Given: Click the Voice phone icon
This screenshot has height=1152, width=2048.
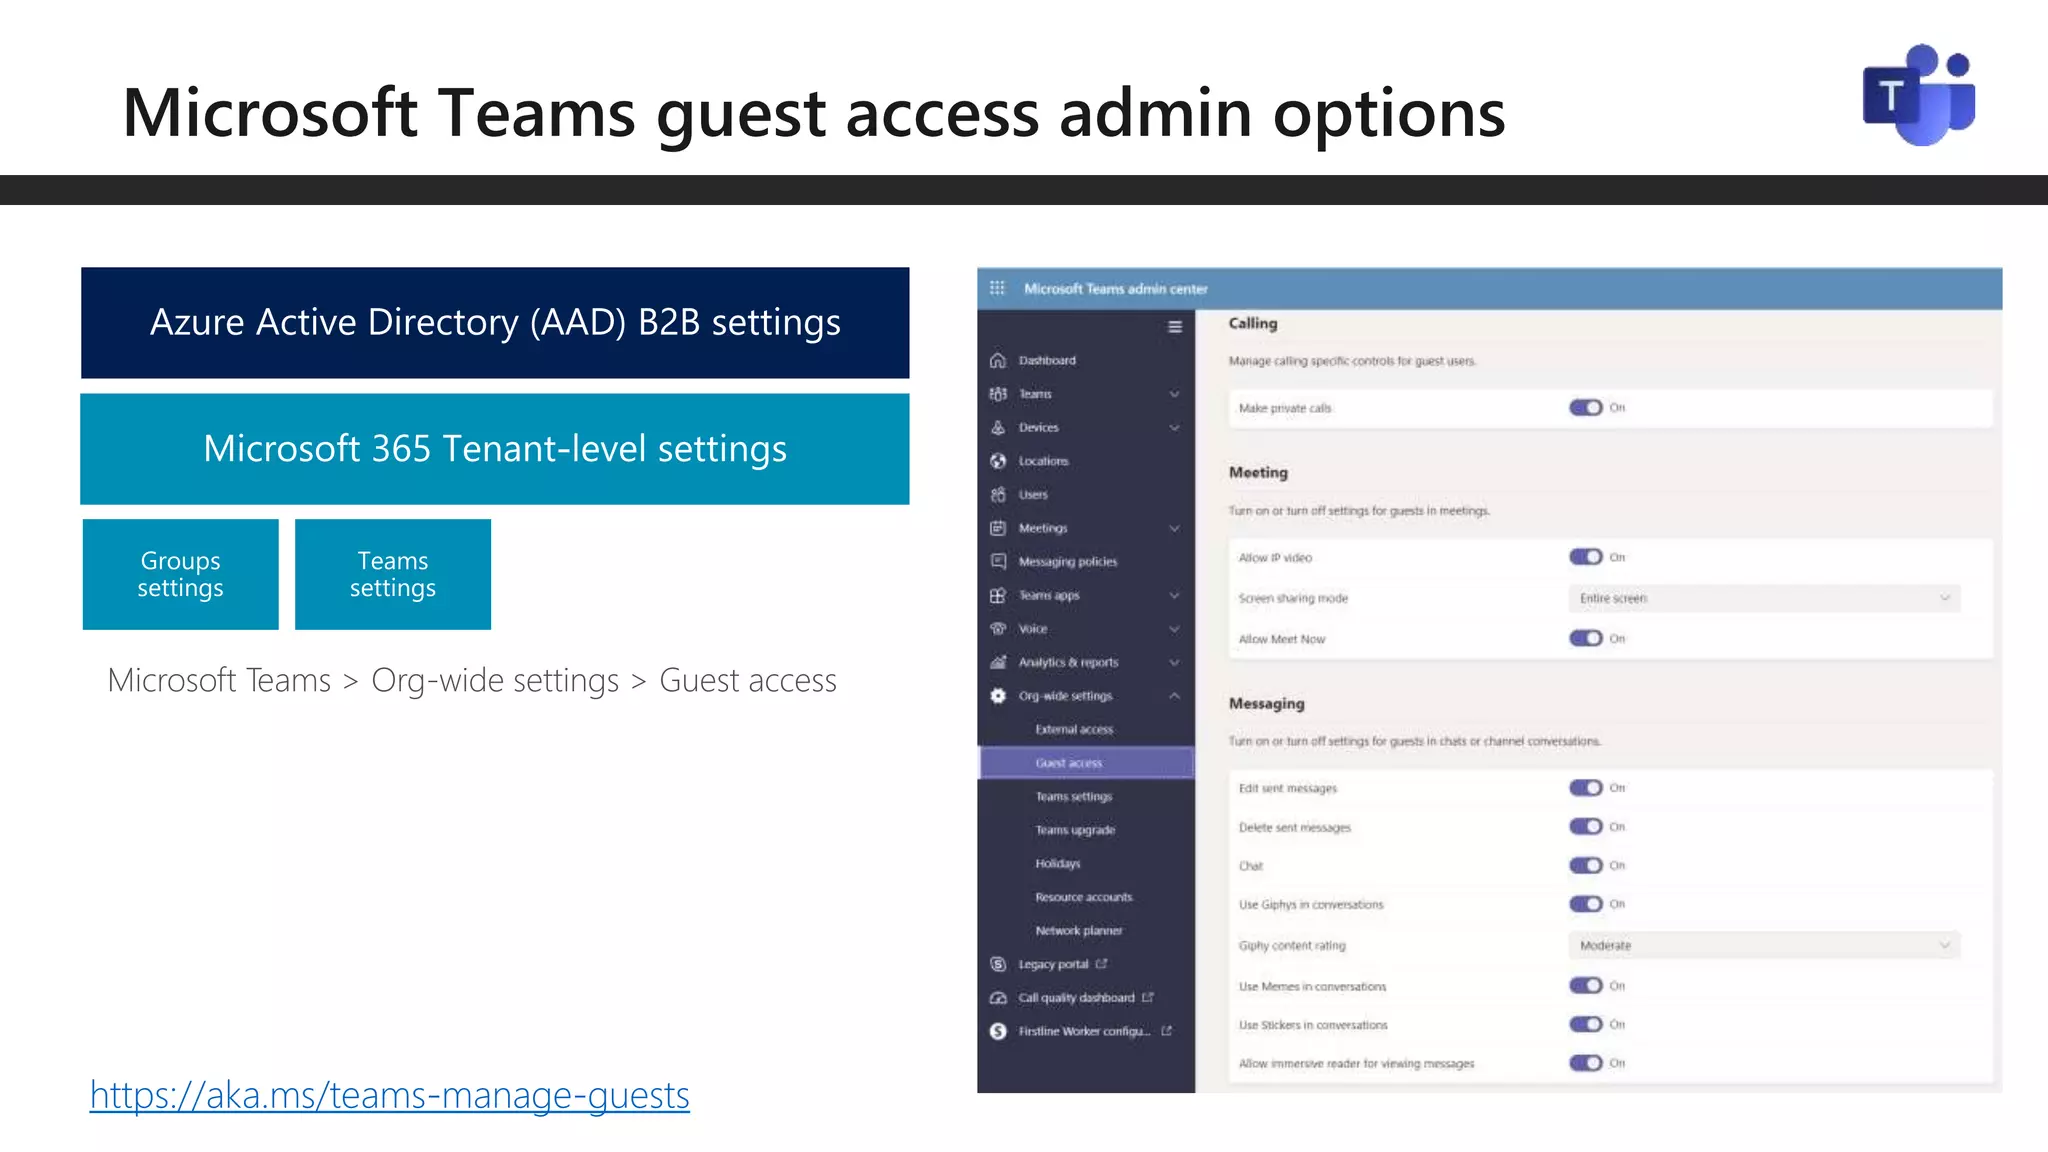Looking at the screenshot, I should coord(998,629).
